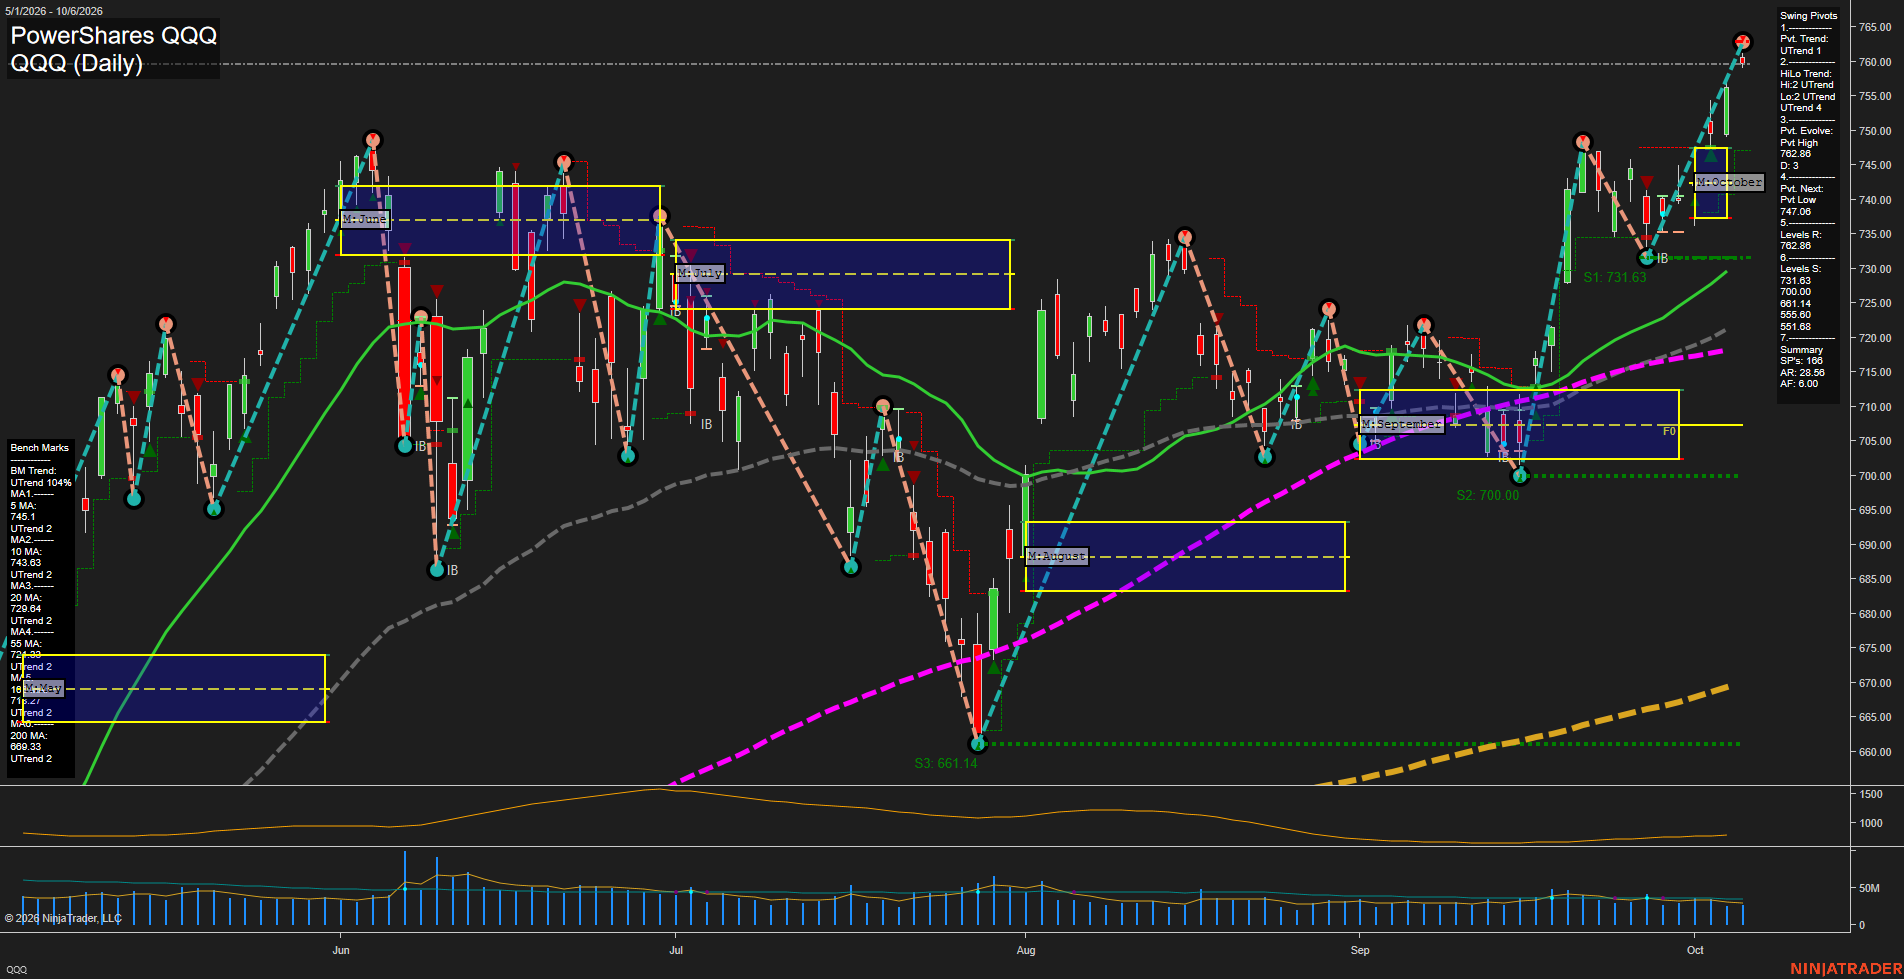This screenshot has width=1904, height=979.
Task: Click the Oct label on the time axis
Action: point(1695,950)
